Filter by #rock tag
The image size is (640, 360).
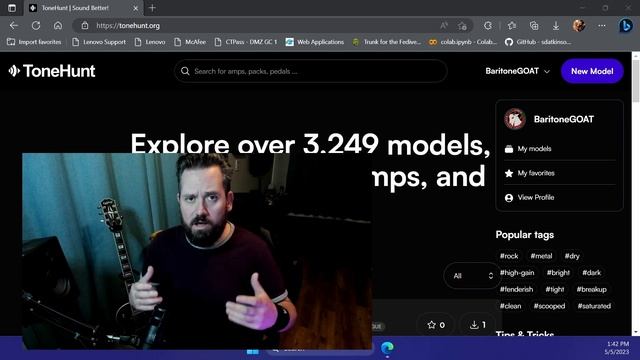(509, 256)
